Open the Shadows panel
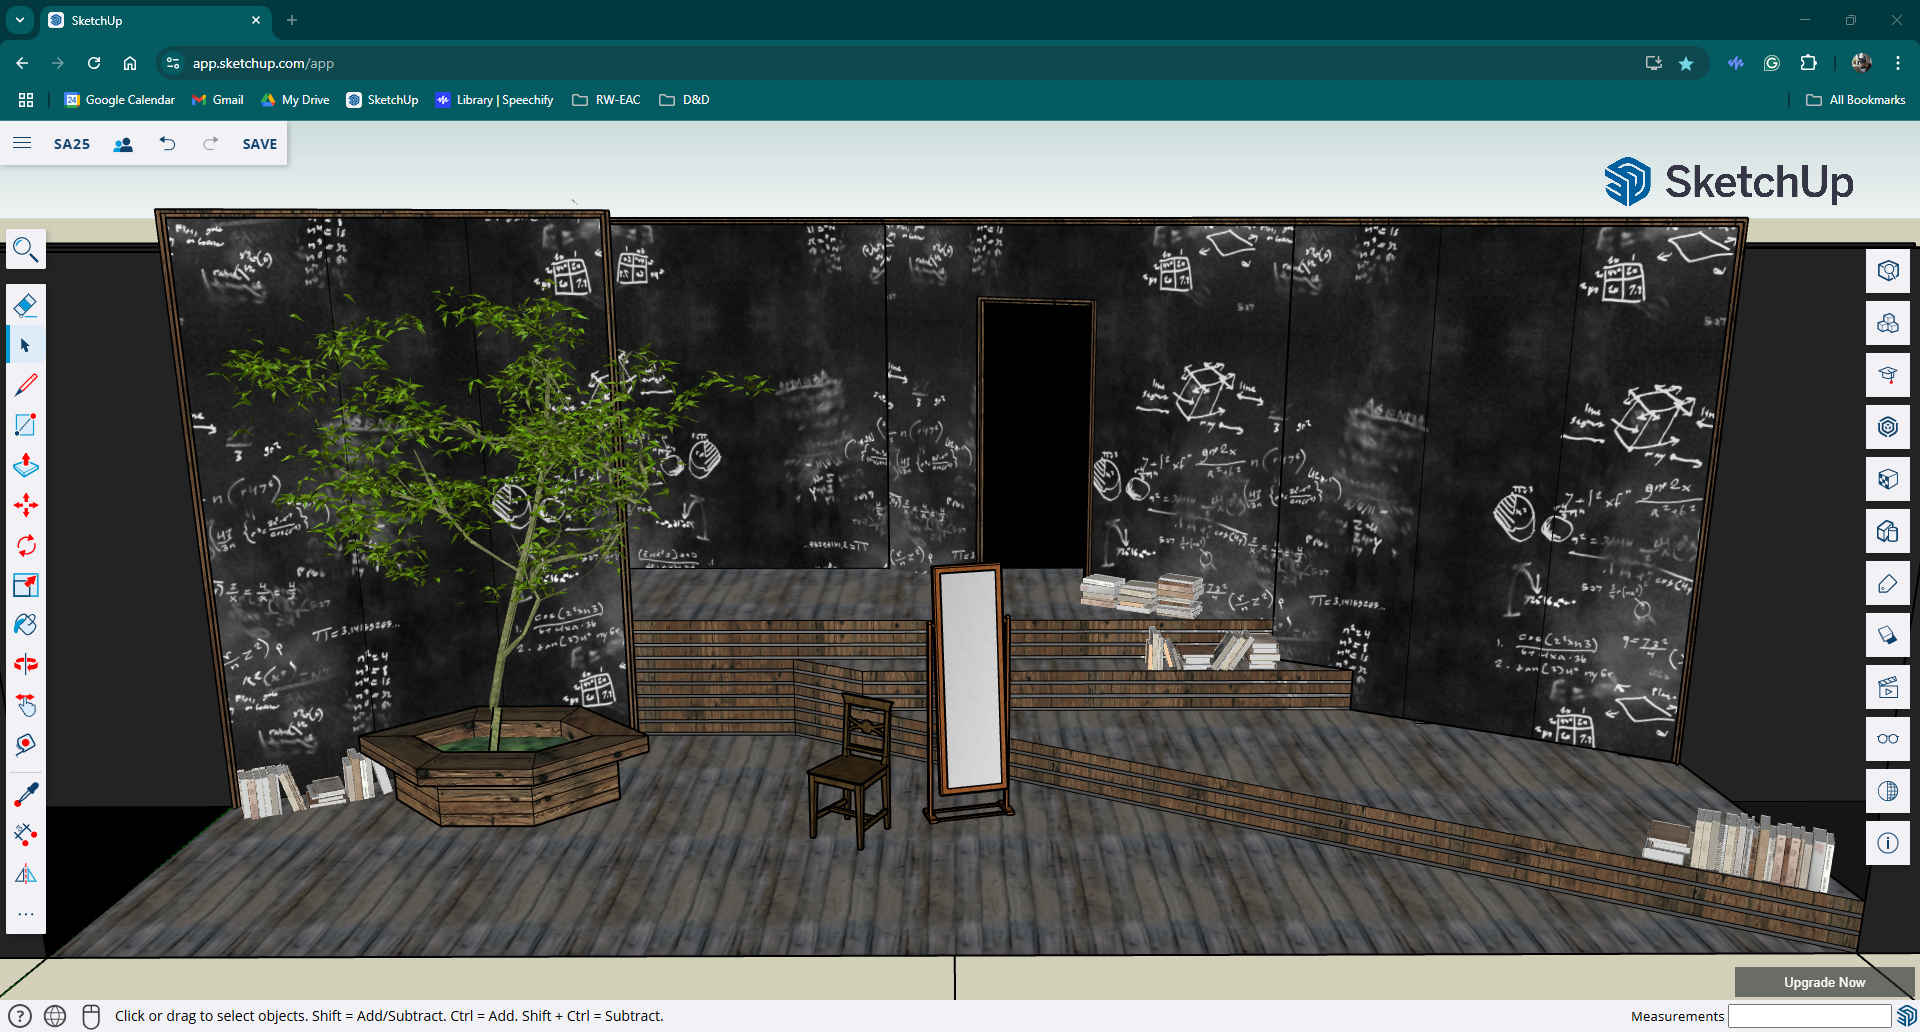Screen dimensions: 1920x1032 tap(1888, 635)
